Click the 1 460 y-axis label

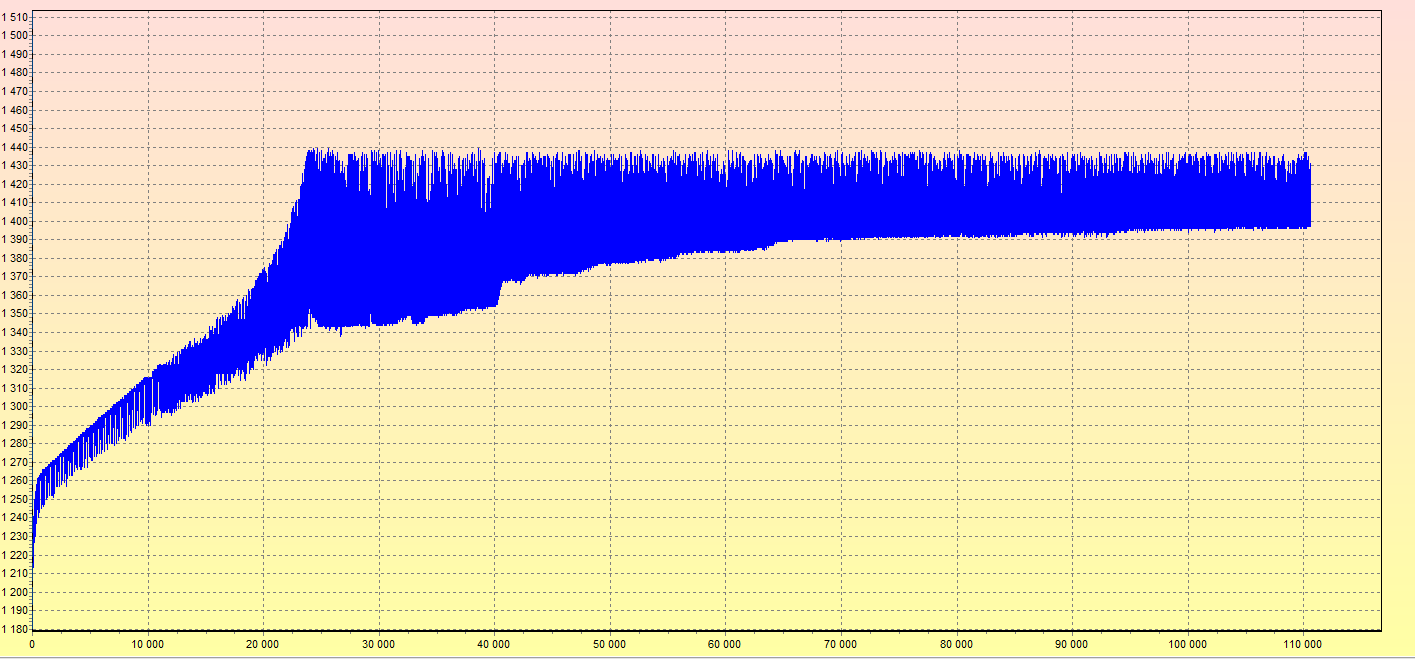pos(15,109)
